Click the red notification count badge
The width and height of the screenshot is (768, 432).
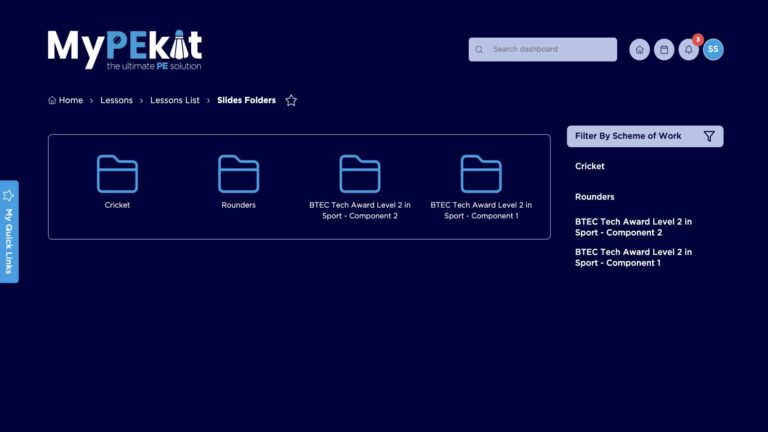[x=698, y=40]
